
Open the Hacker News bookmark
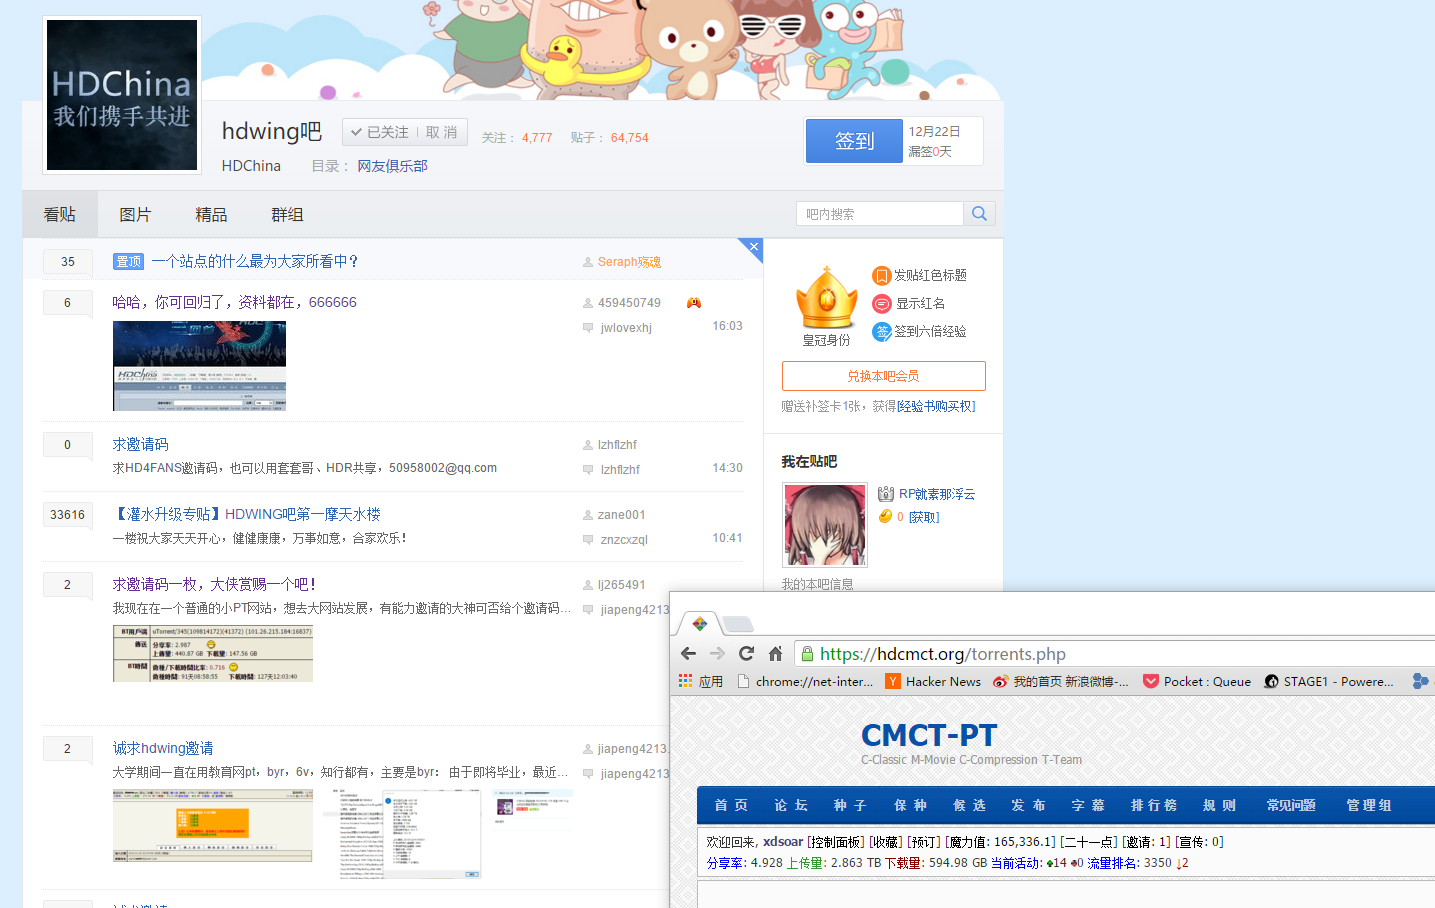click(x=933, y=681)
